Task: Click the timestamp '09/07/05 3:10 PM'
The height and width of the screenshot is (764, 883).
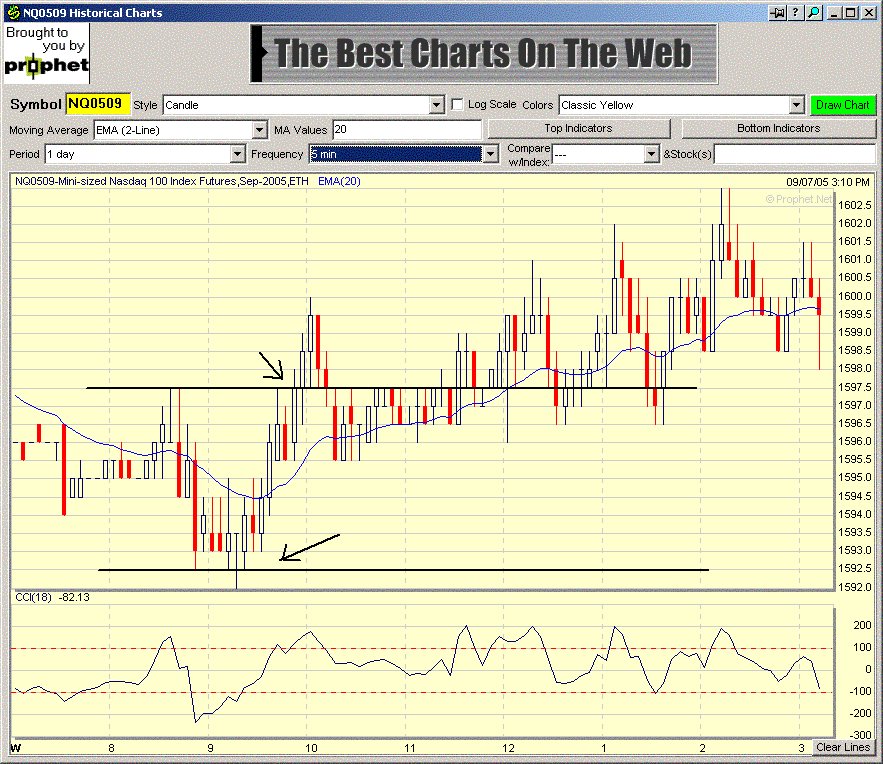Action: 828,182
